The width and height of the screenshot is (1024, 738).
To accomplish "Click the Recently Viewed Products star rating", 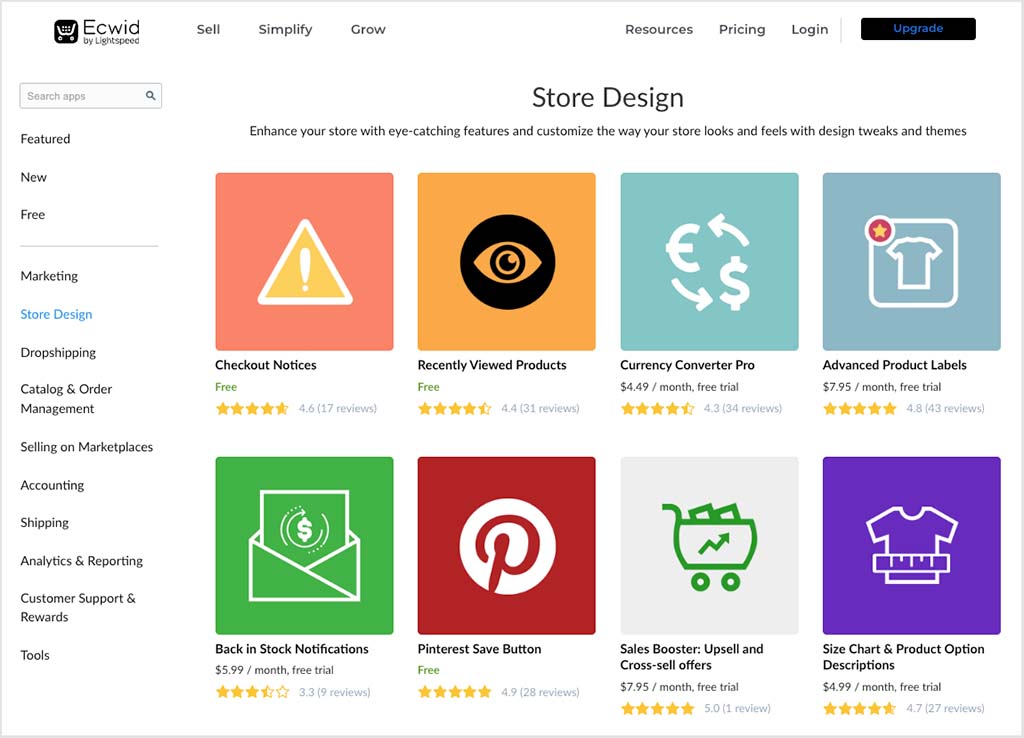I will [455, 409].
